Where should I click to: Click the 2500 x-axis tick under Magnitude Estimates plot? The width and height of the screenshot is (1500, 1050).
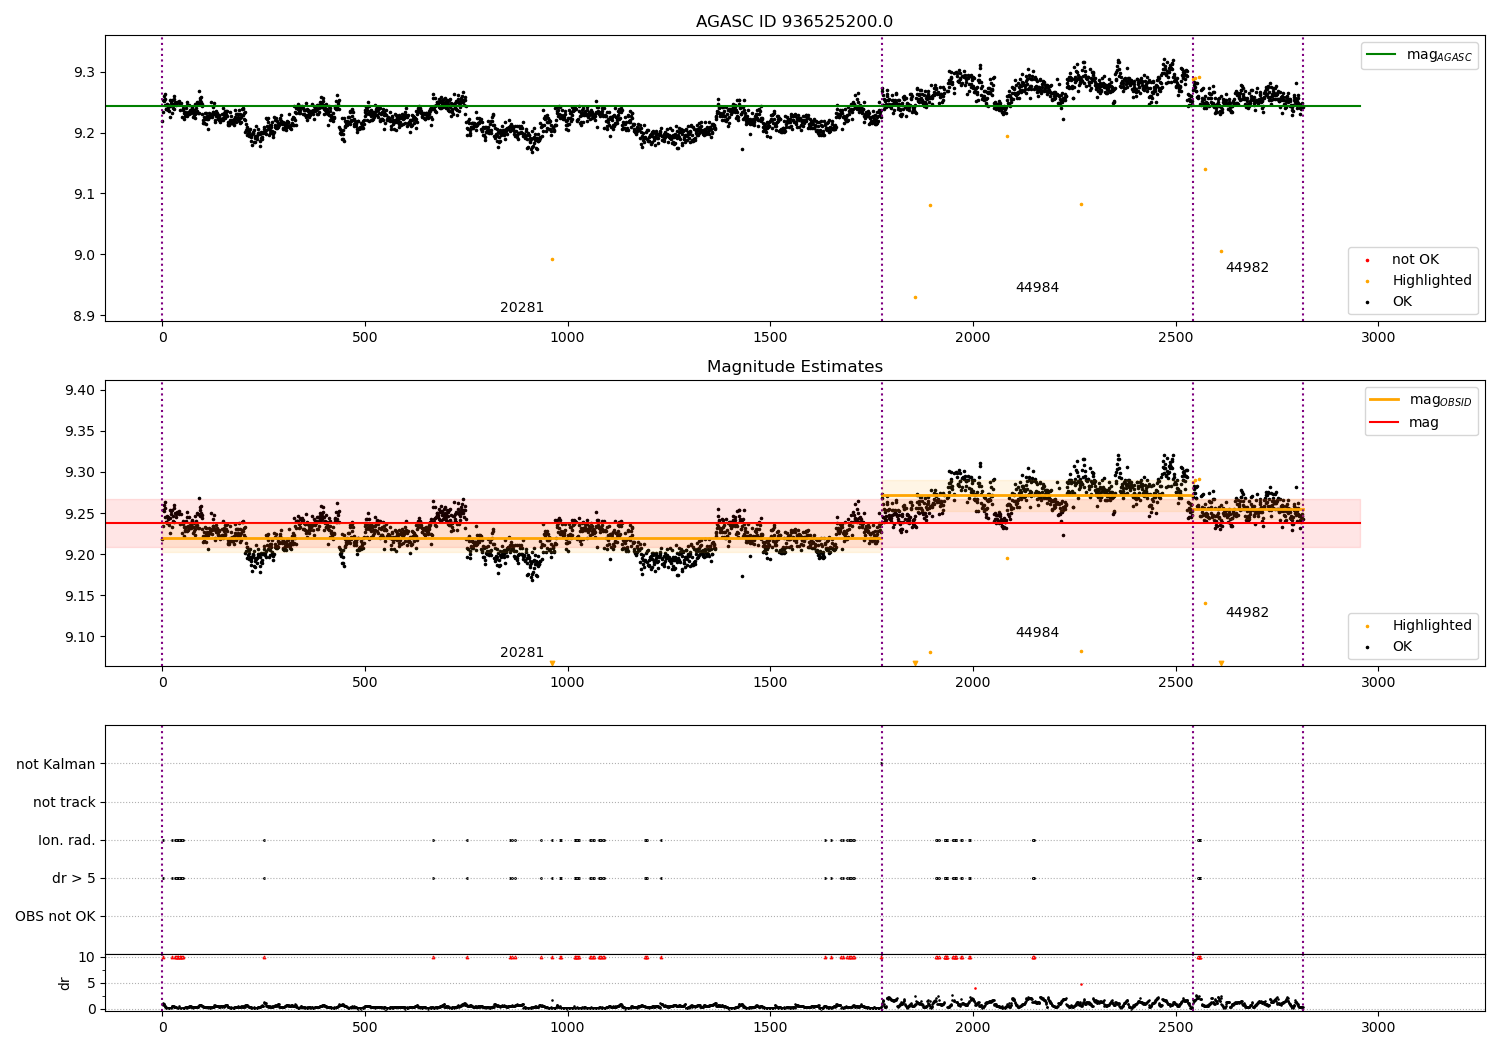(1175, 683)
